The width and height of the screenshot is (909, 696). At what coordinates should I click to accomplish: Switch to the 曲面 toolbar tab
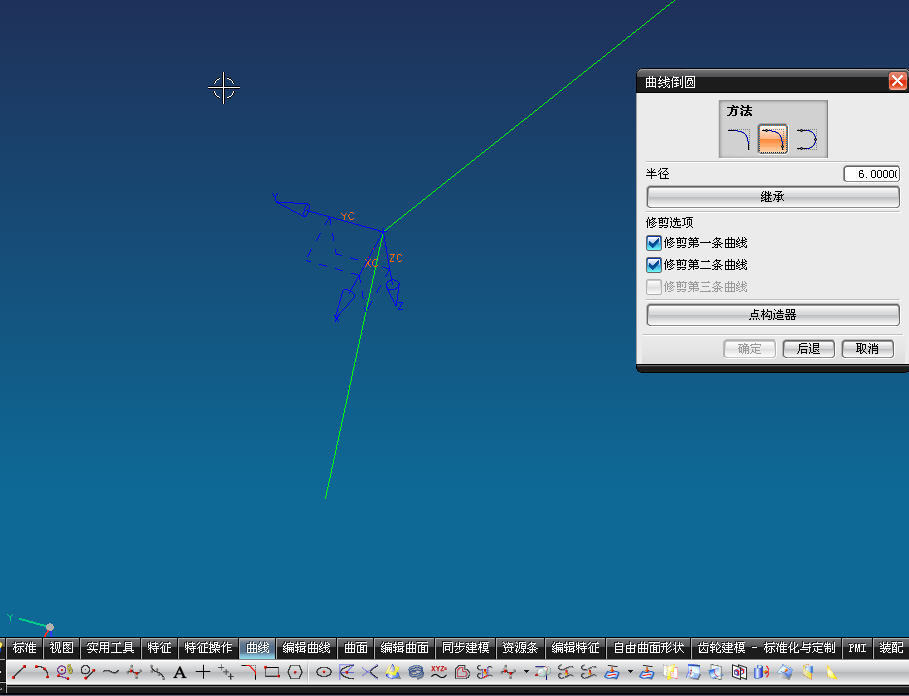pyautogui.click(x=356, y=647)
